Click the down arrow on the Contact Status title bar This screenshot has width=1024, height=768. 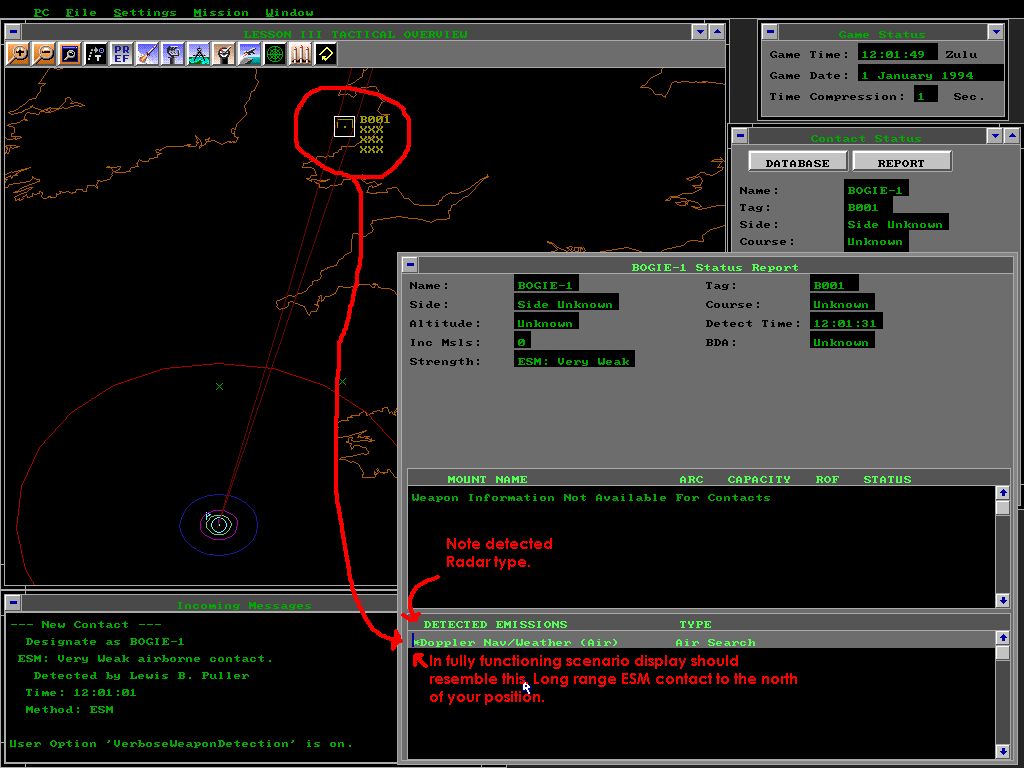click(x=995, y=136)
